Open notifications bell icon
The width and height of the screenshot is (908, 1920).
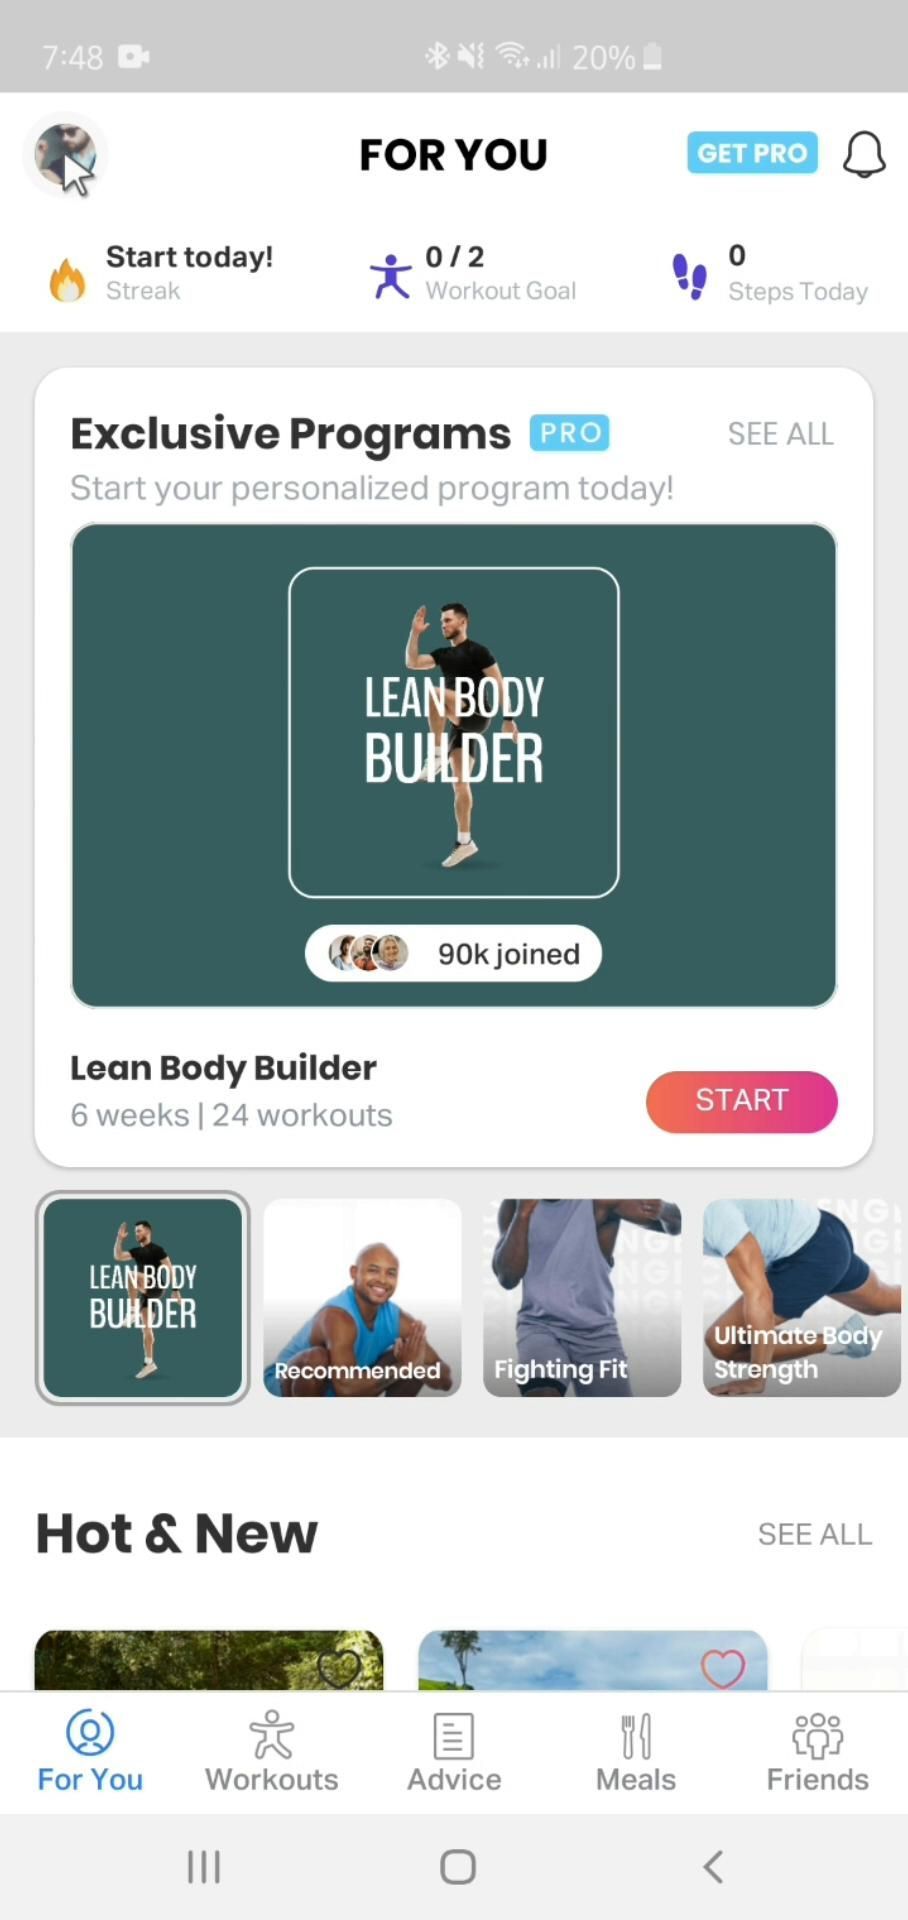point(864,155)
